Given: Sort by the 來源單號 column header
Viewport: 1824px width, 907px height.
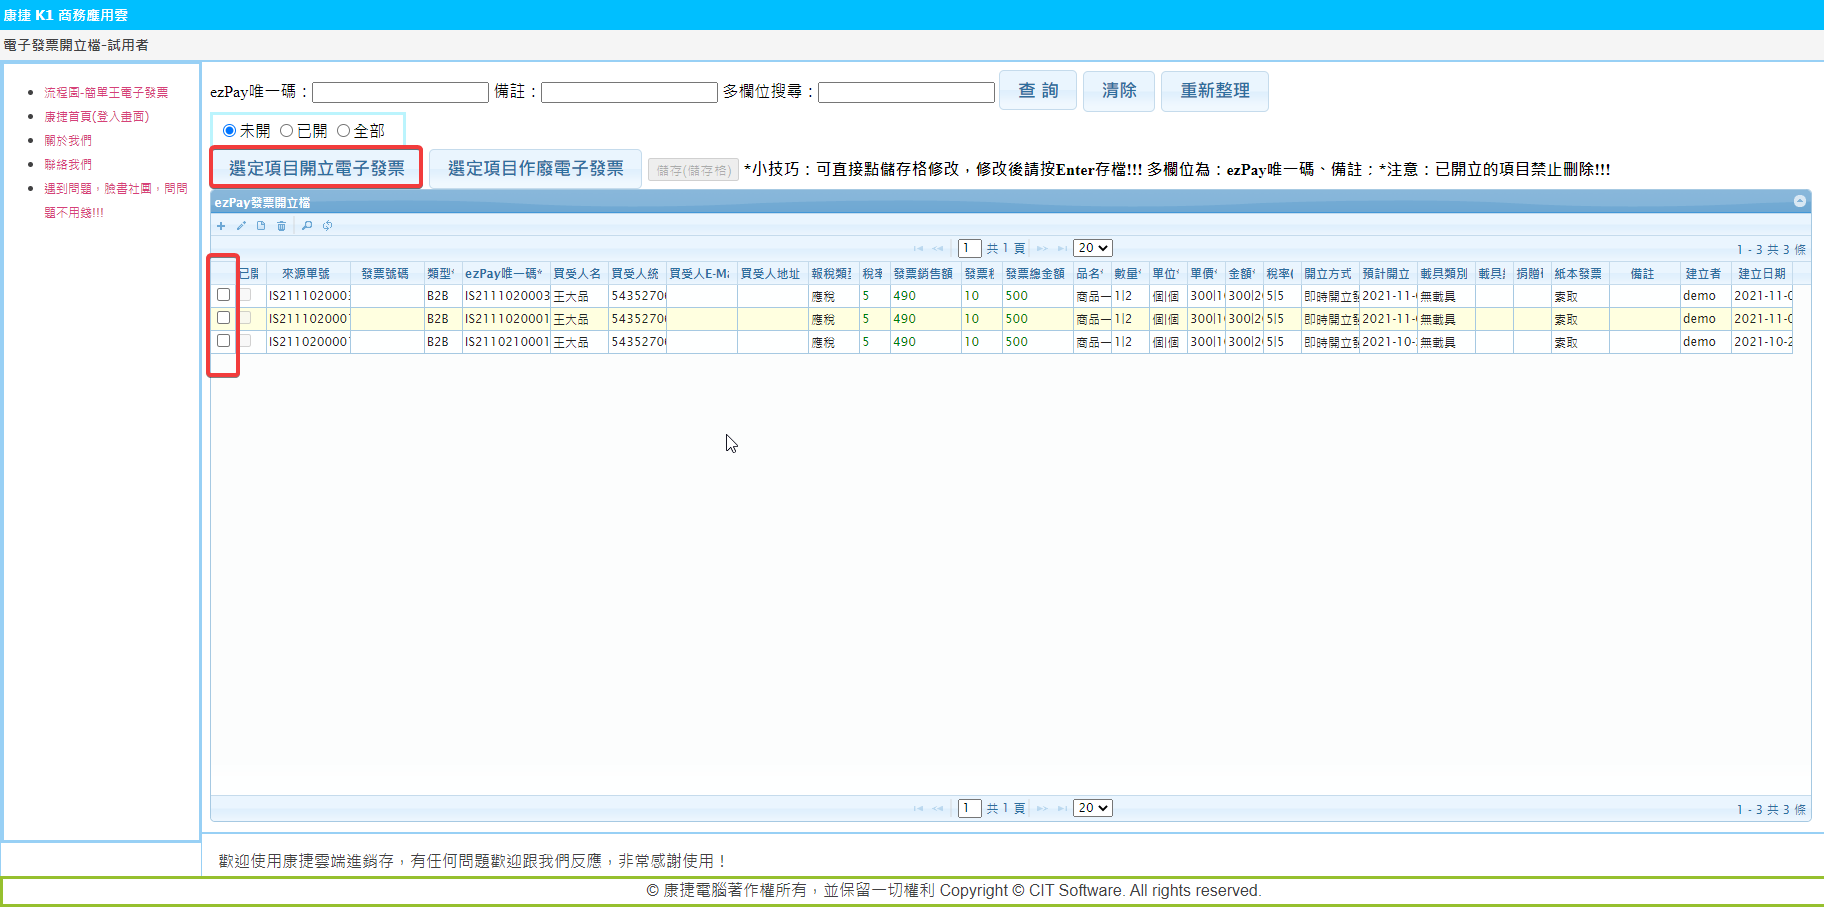Looking at the screenshot, I should [x=305, y=273].
